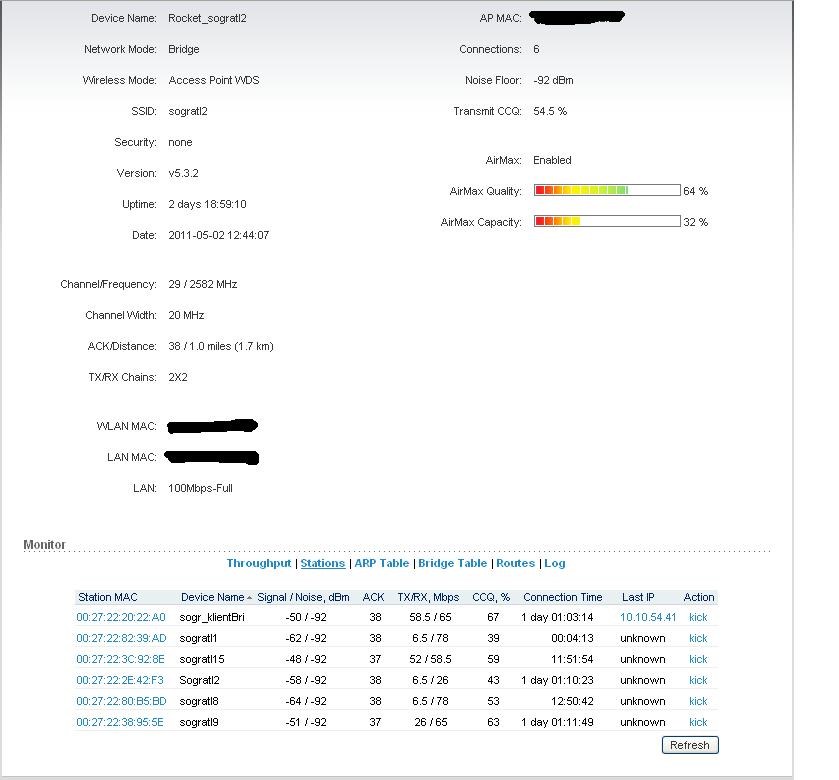This screenshot has height=780, width=839.
Task: Kick the sogratl9 station
Action: (x=698, y=722)
